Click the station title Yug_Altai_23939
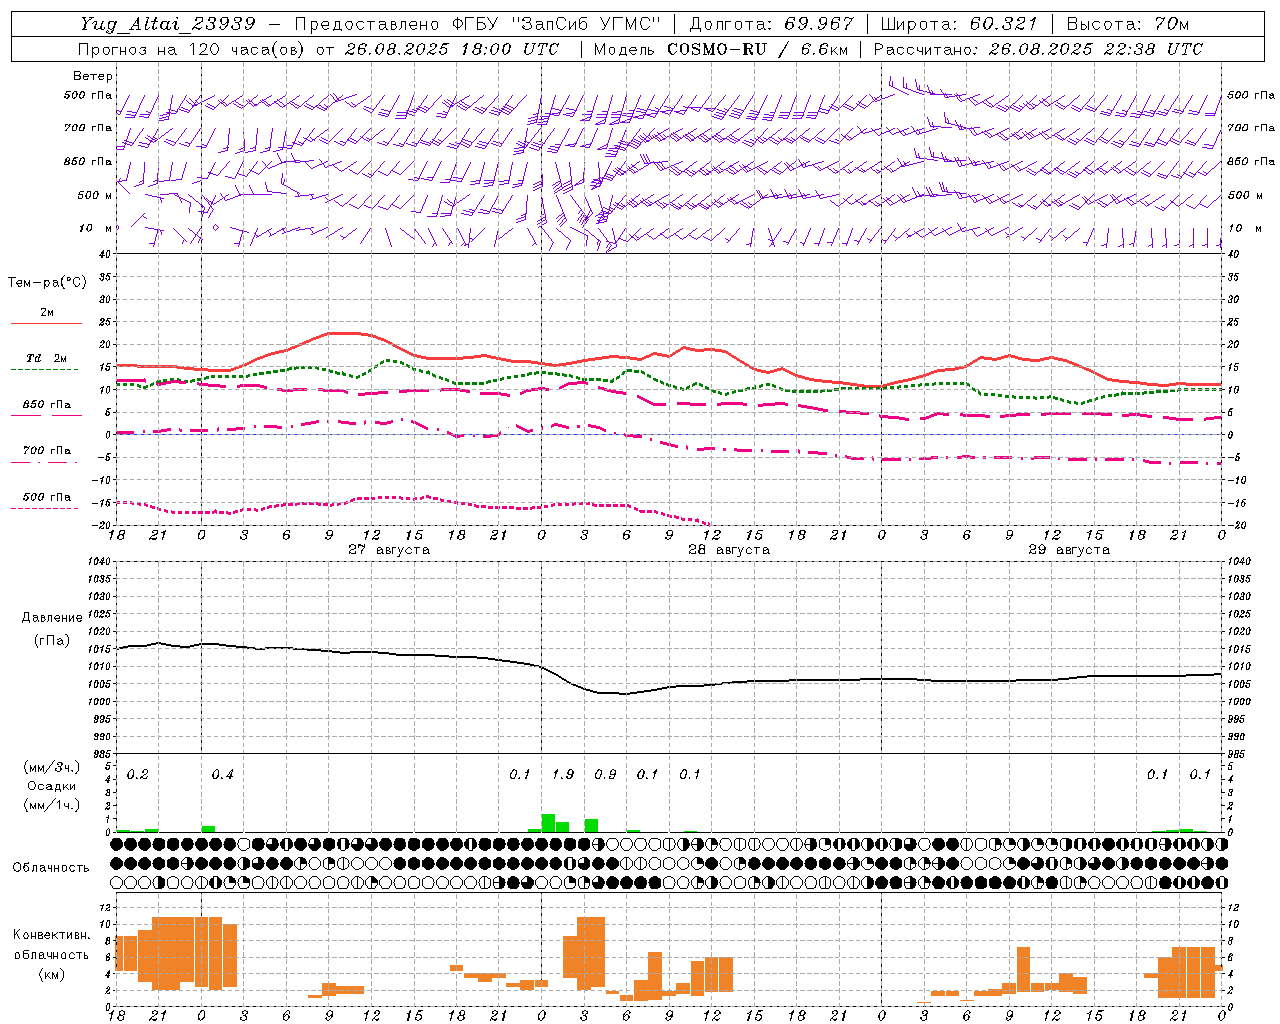This screenshot has height=1024, width=1280. click(x=168, y=24)
